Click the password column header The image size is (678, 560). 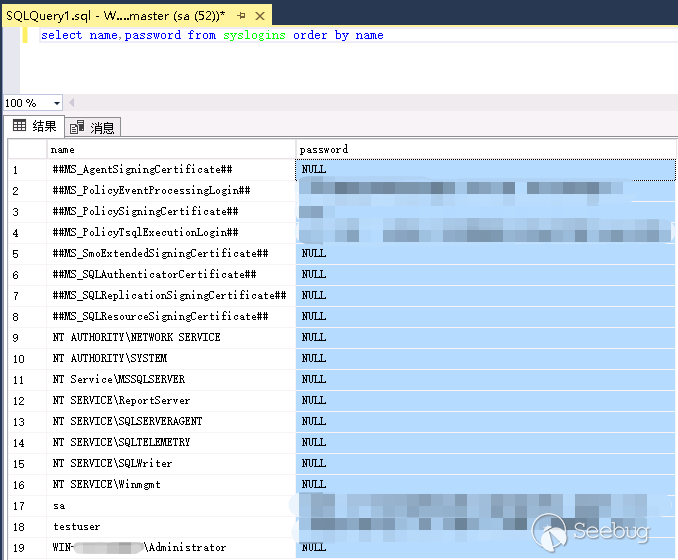coord(485,149)
